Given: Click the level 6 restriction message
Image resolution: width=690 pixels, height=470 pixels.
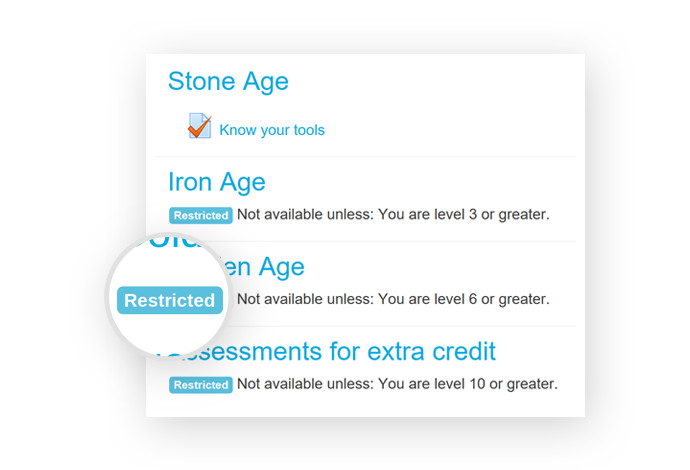Looking at the screenshot, I should [x=393, y=299].
